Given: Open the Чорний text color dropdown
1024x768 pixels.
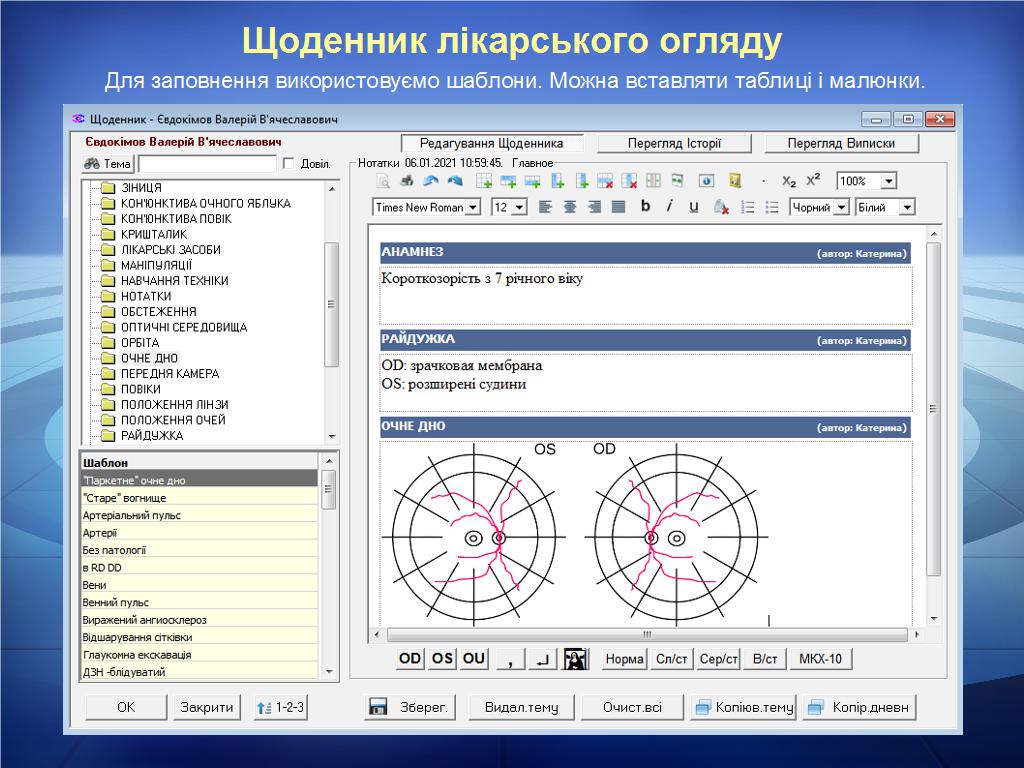Looking at the screenshot, I should pyautogui.click(x=841, y=207).
